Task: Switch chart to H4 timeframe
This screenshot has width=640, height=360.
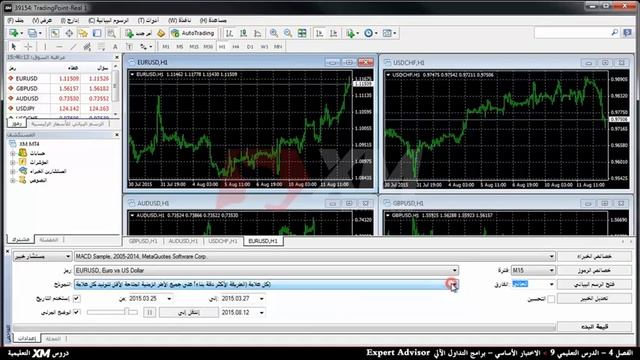Action: pyautogui.click(x=236, y=47)
